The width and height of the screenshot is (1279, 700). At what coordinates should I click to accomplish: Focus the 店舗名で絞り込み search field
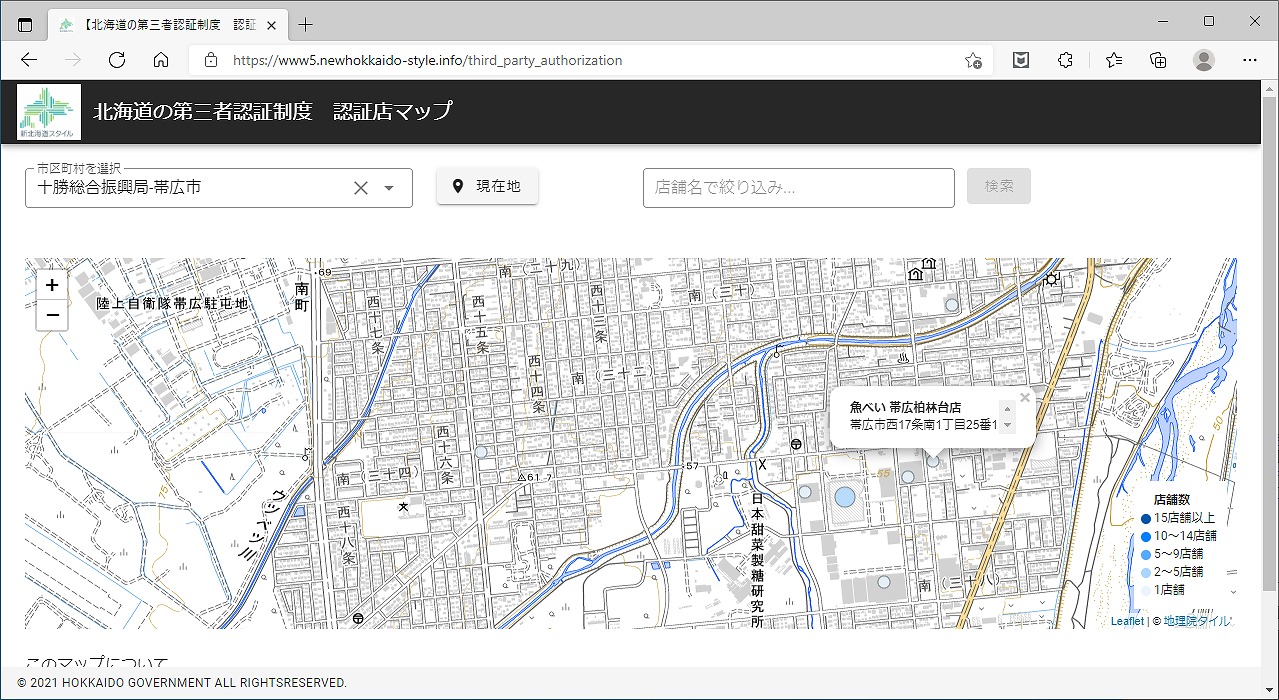point(798,188)
